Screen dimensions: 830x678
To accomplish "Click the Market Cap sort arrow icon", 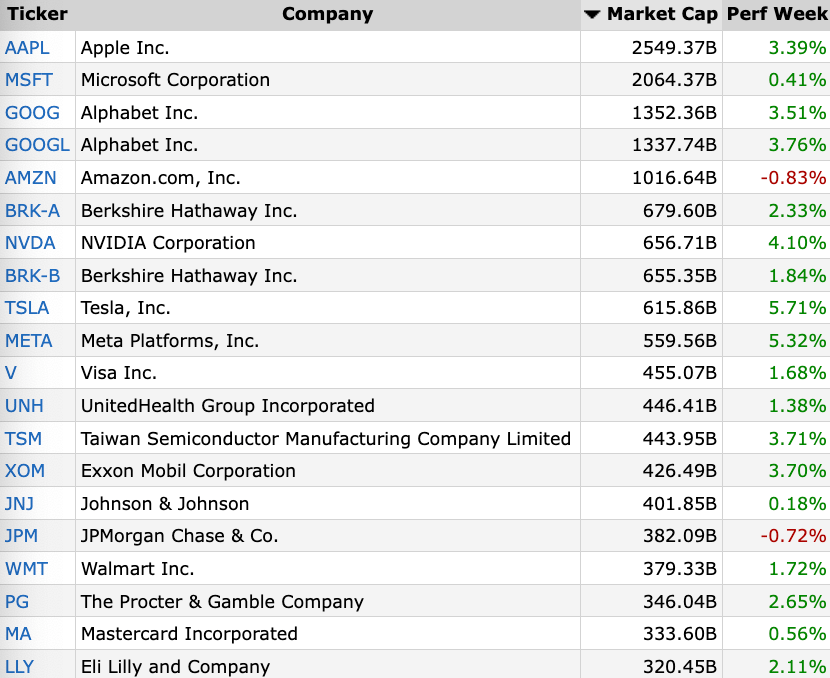I will tap(592, 15).
